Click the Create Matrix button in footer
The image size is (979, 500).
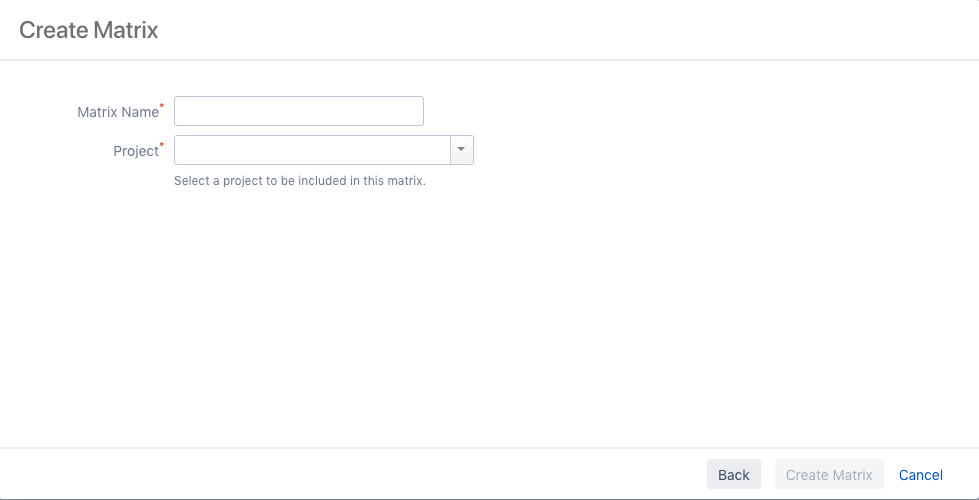tap(829, 475)
